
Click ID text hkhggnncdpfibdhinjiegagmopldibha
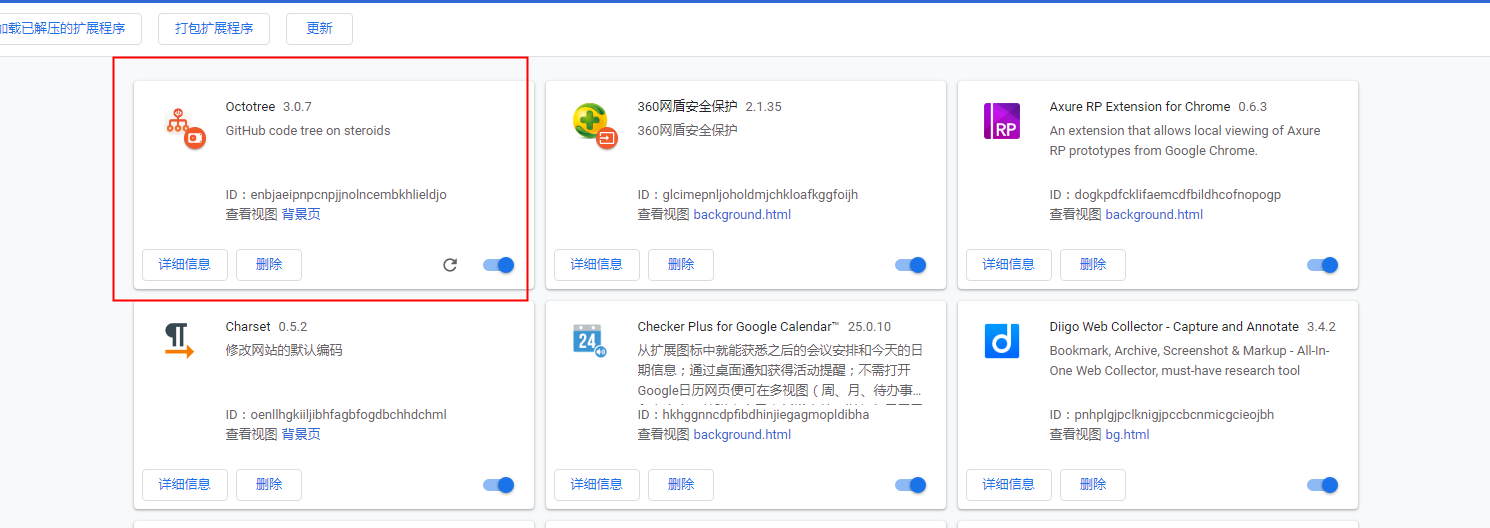click(766, 414)
